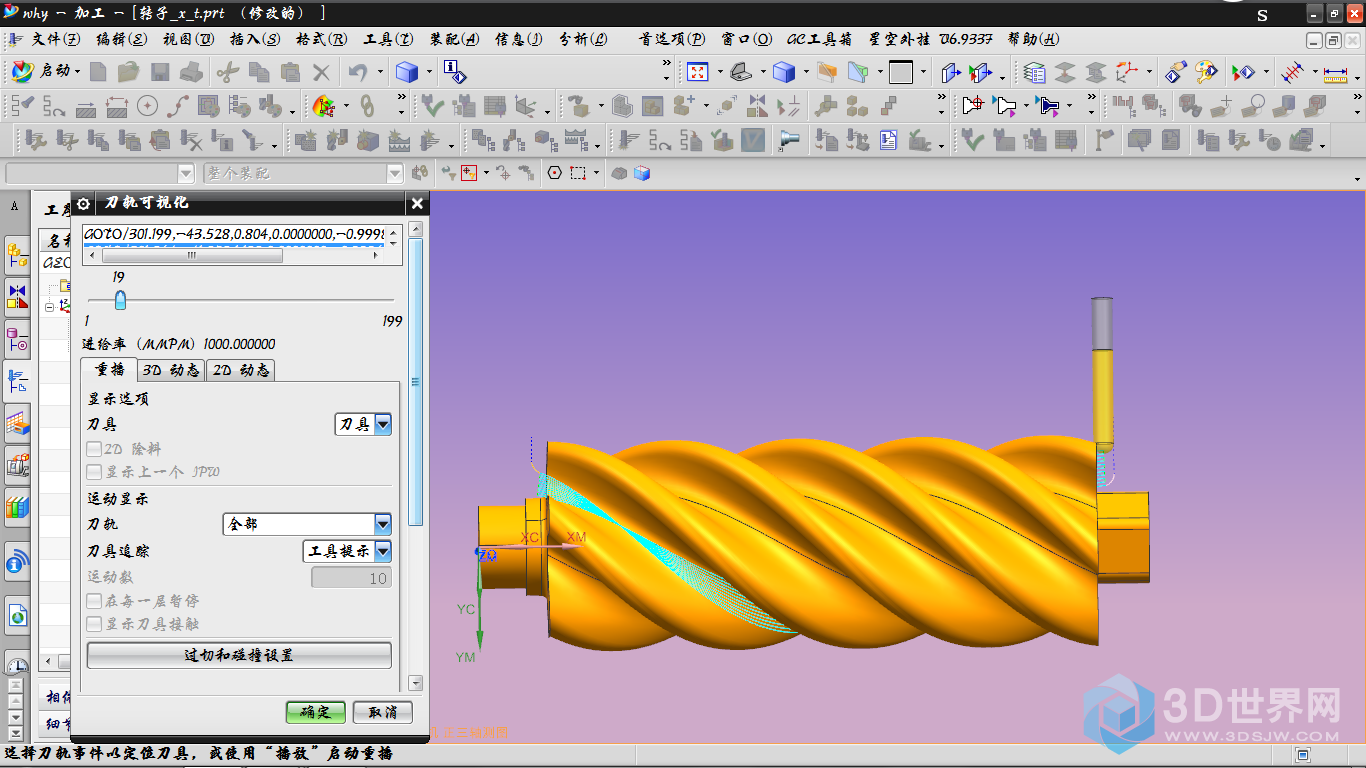Click the 确定 button
The width and height of the screenshot is (1366, 768).
[315, 712]
